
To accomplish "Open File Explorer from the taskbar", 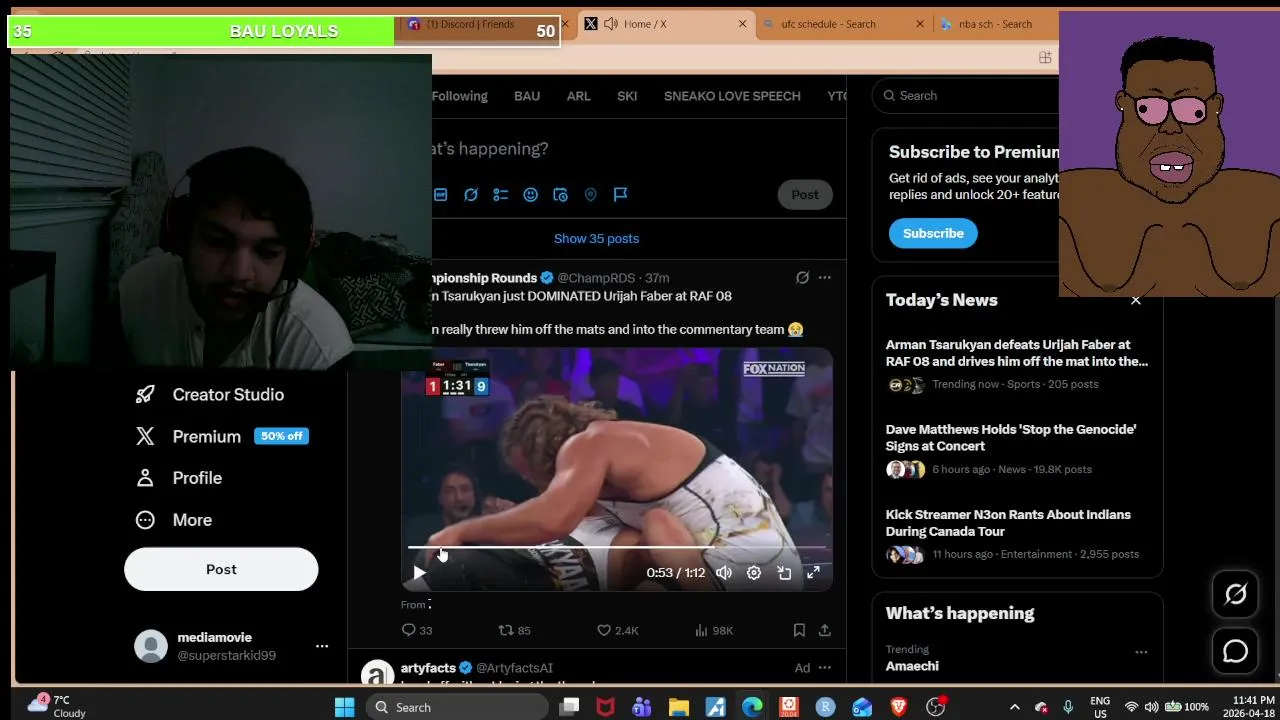I will [679, 707].
